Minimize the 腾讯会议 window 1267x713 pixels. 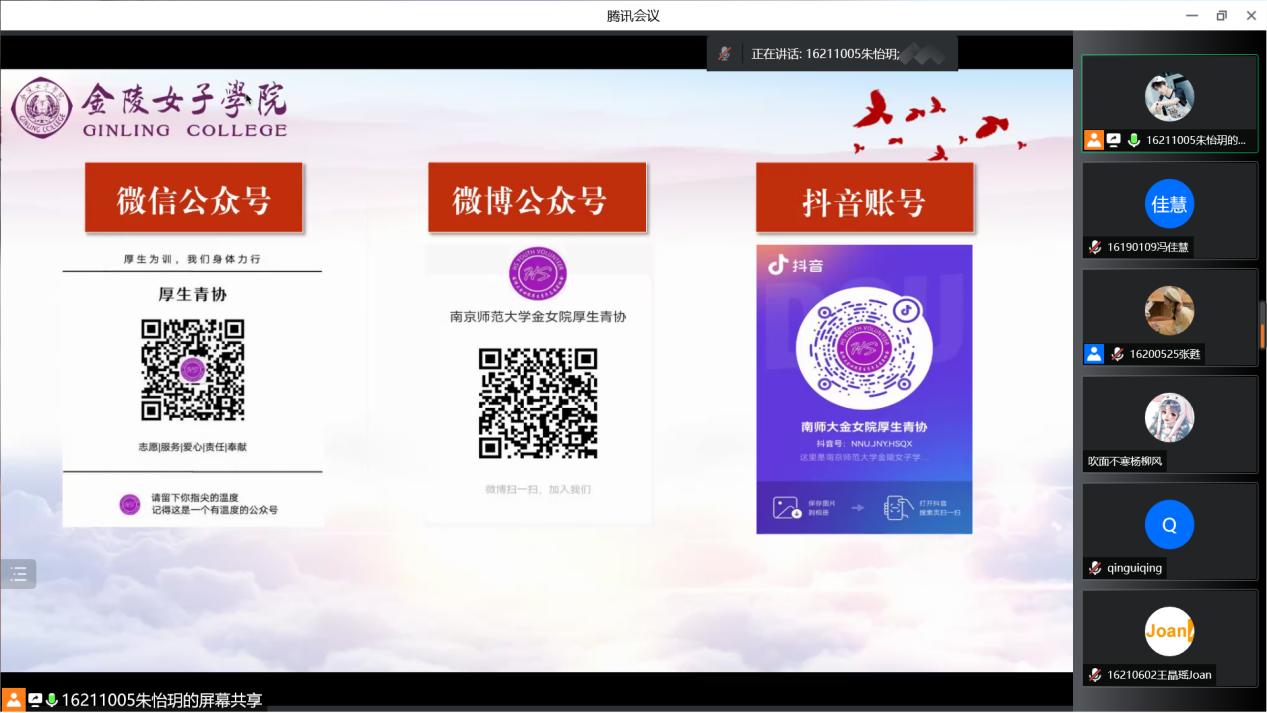coord(1191,15)
